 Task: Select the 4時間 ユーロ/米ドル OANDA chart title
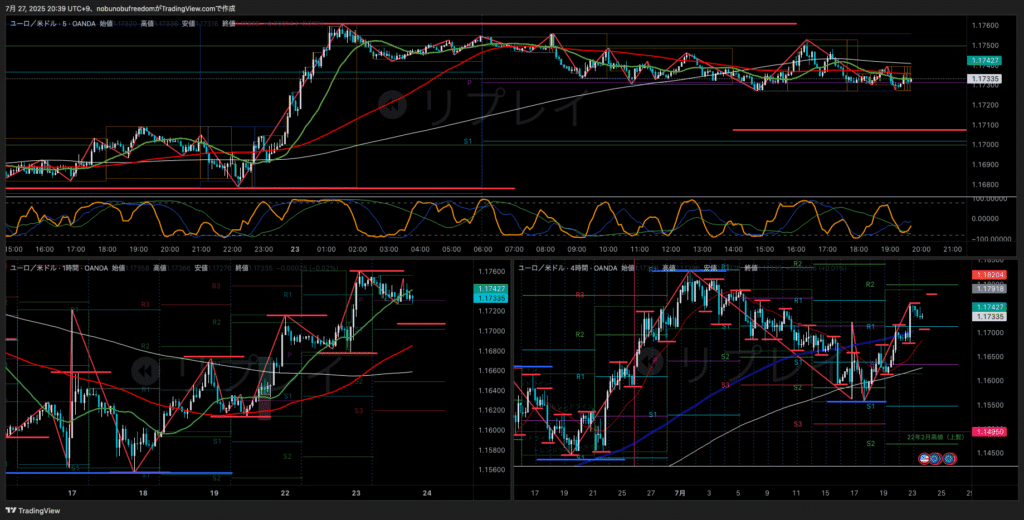point(567,268)
